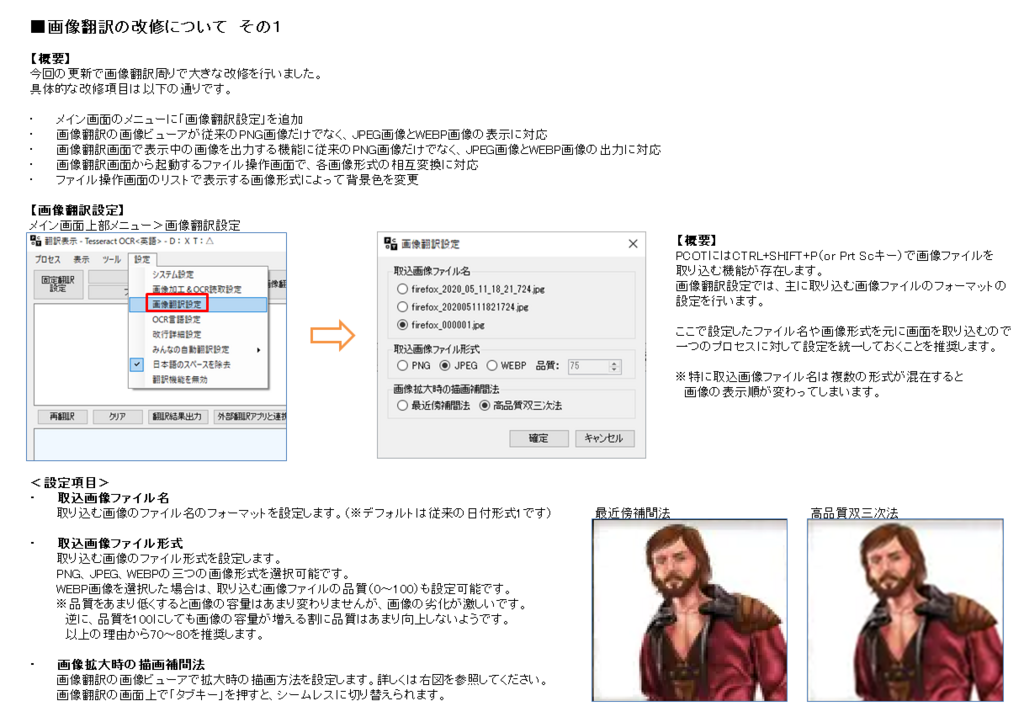Image resolution: width=1024 pixels, height=717 pixels.
Task: Open the プロセス menu
Action: click(48, 259)
